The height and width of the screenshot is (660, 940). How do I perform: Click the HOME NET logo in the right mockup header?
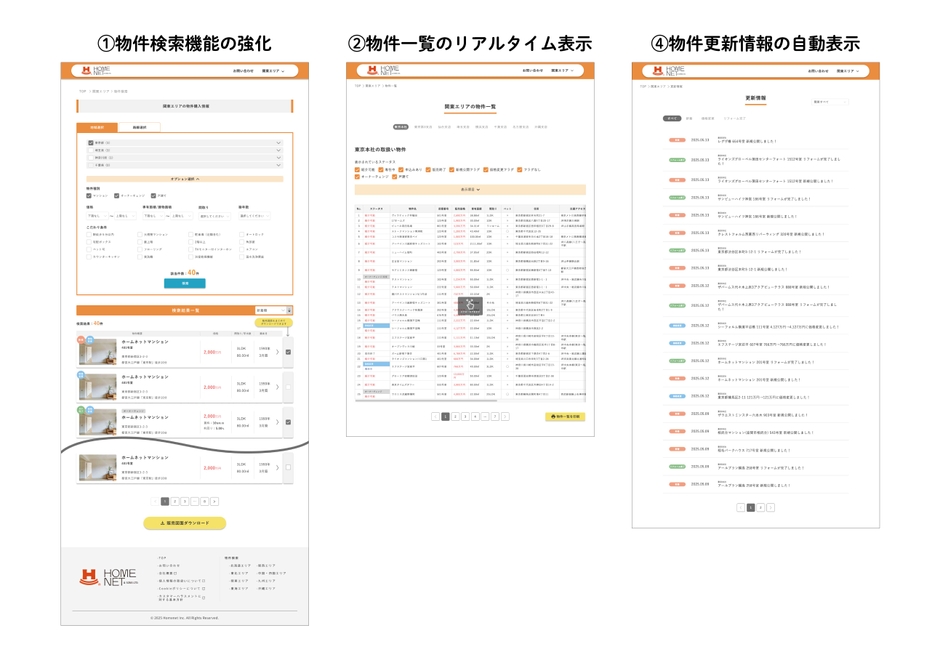tap(668, 70)
